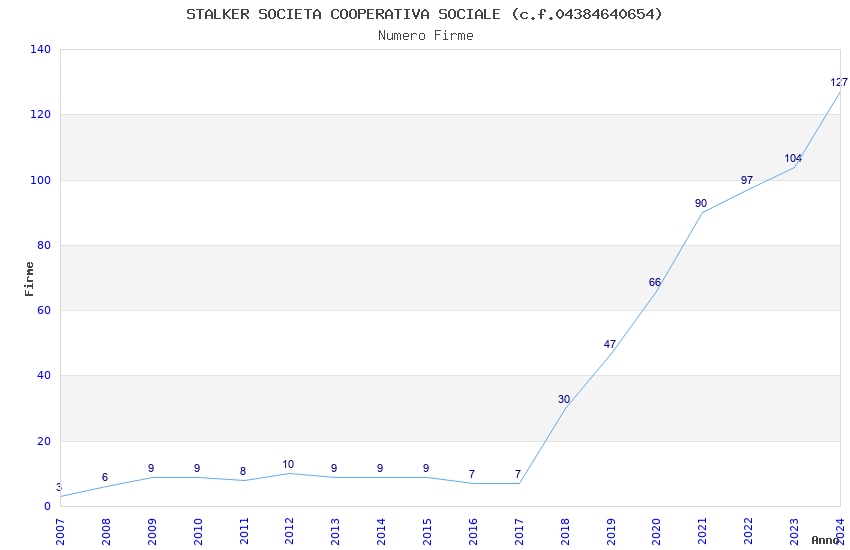This screenshot has height=550, width=850.
Task: Click the data label 9 above 2014
Action: tap(380, 468)
